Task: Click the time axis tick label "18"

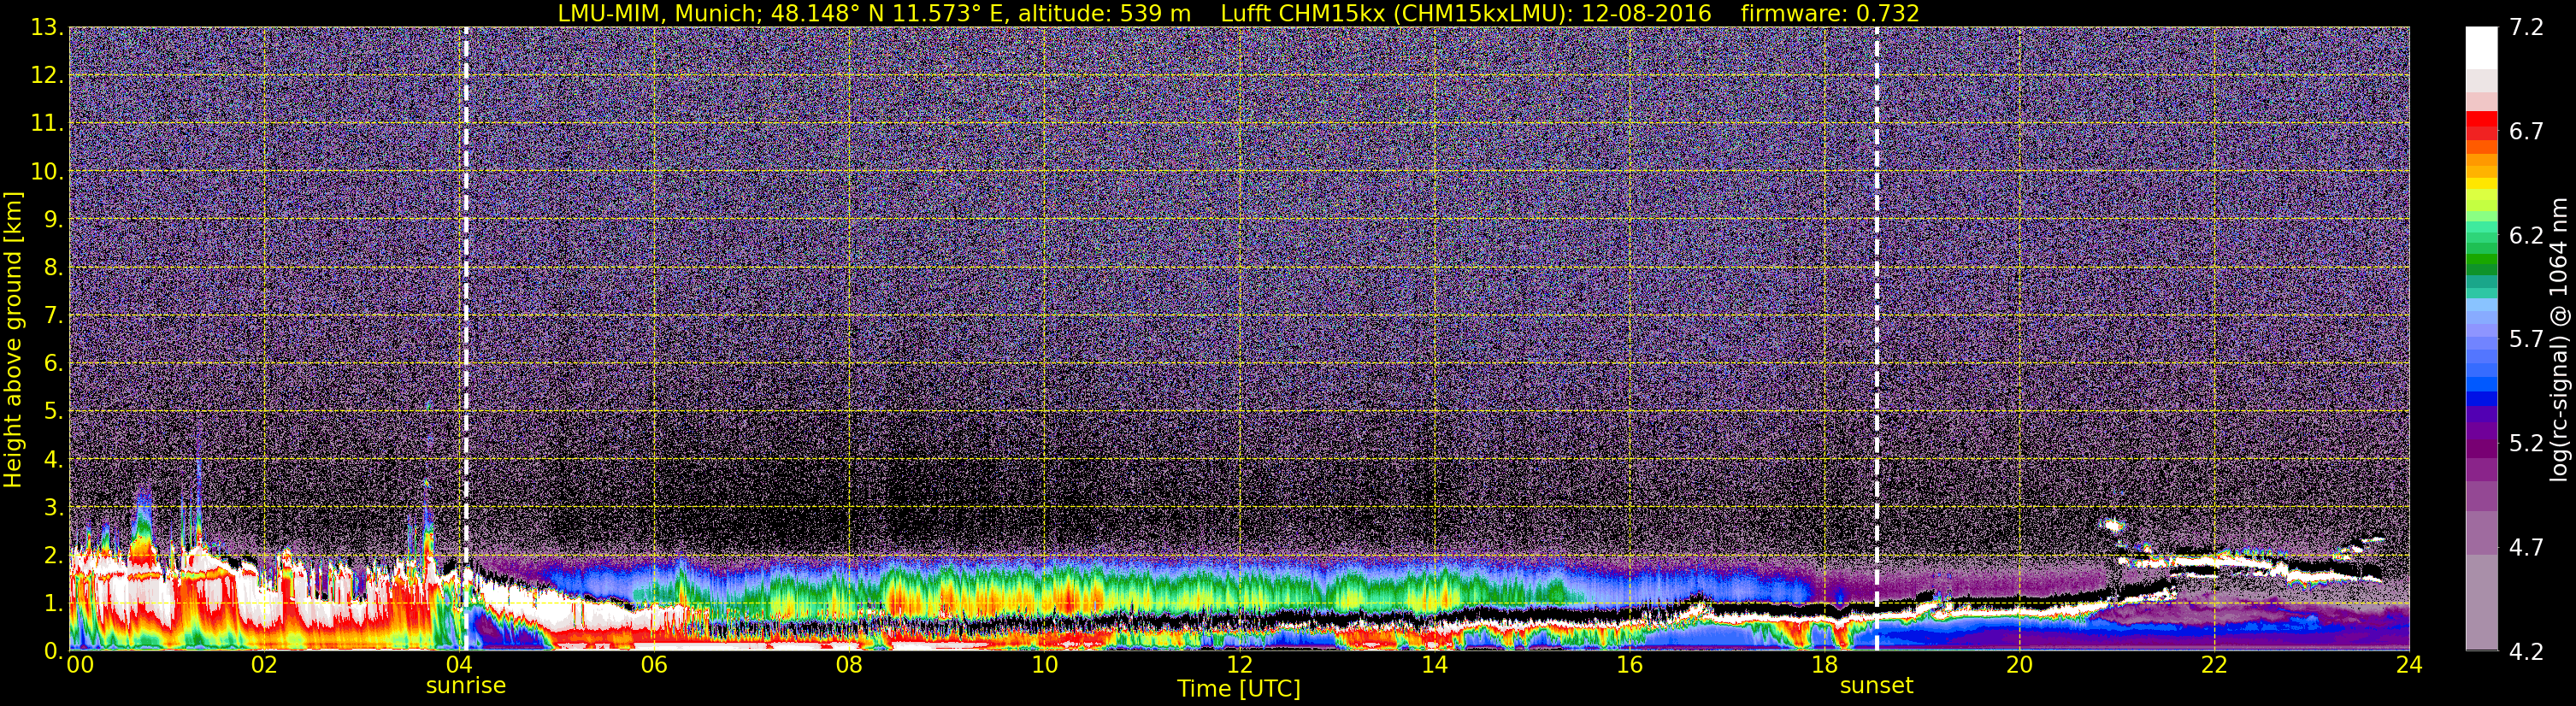Action: (x=1824, y=665)
